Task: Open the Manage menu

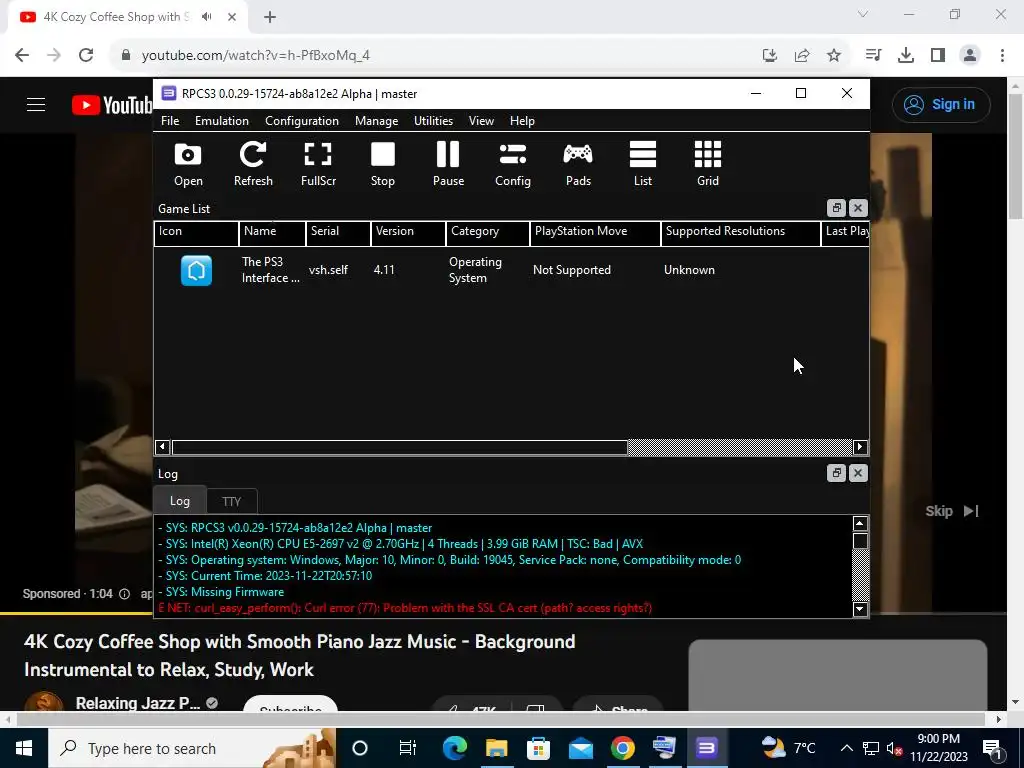Action: tap(376, 121)
